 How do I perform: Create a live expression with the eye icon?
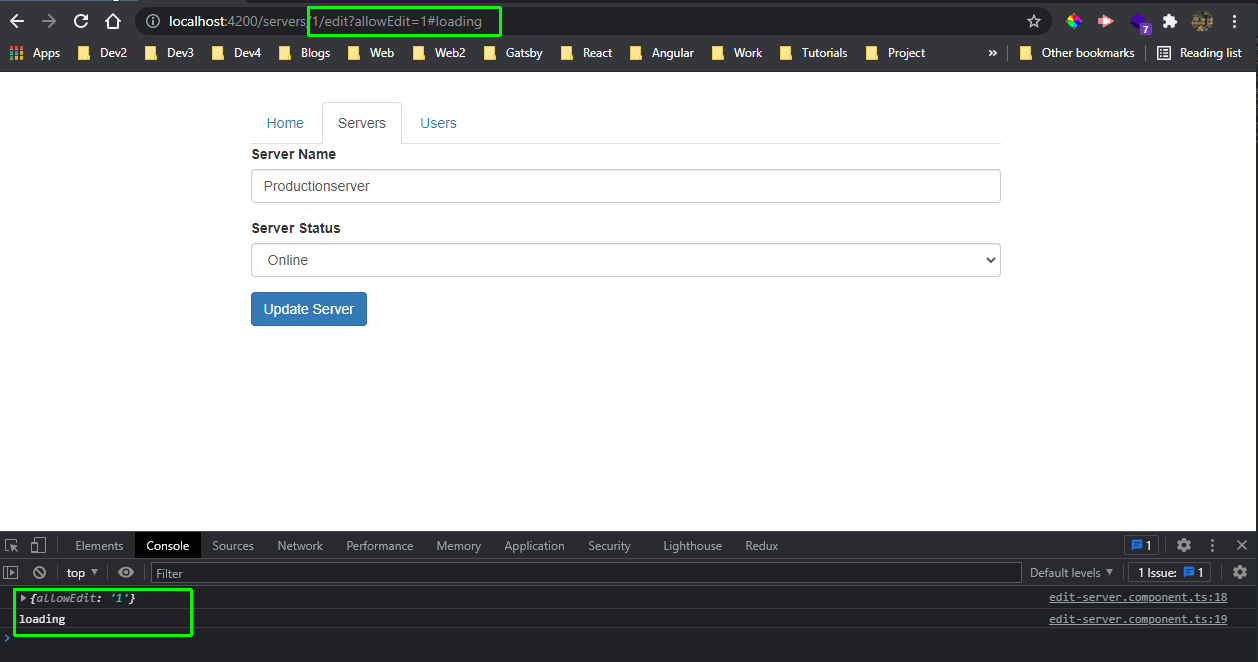pos(126,573)
